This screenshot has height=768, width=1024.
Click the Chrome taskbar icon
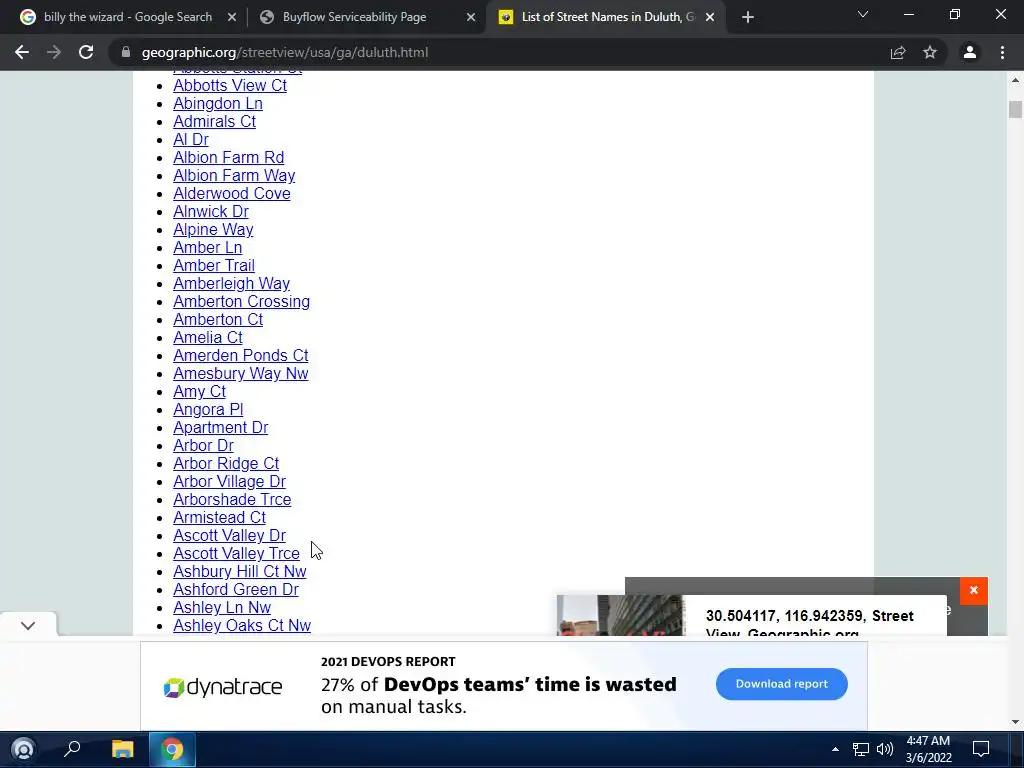[172, 749]
